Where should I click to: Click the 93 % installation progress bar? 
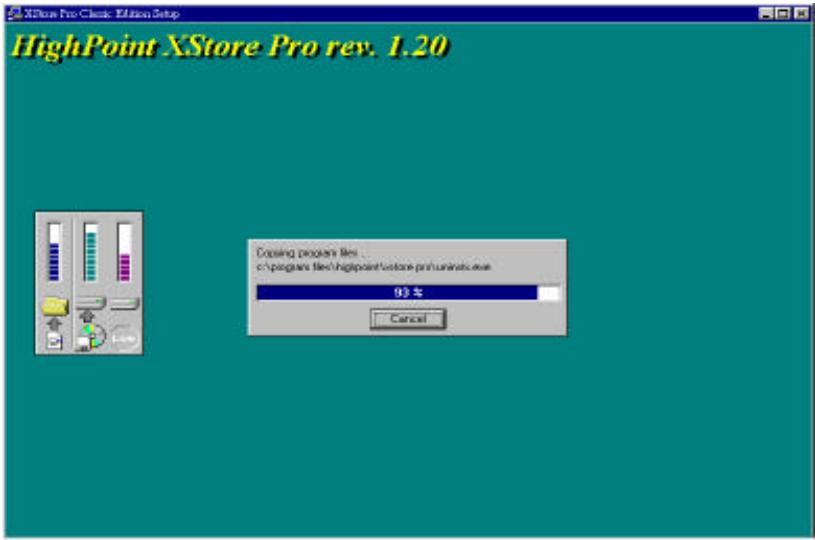click(409, 293)
